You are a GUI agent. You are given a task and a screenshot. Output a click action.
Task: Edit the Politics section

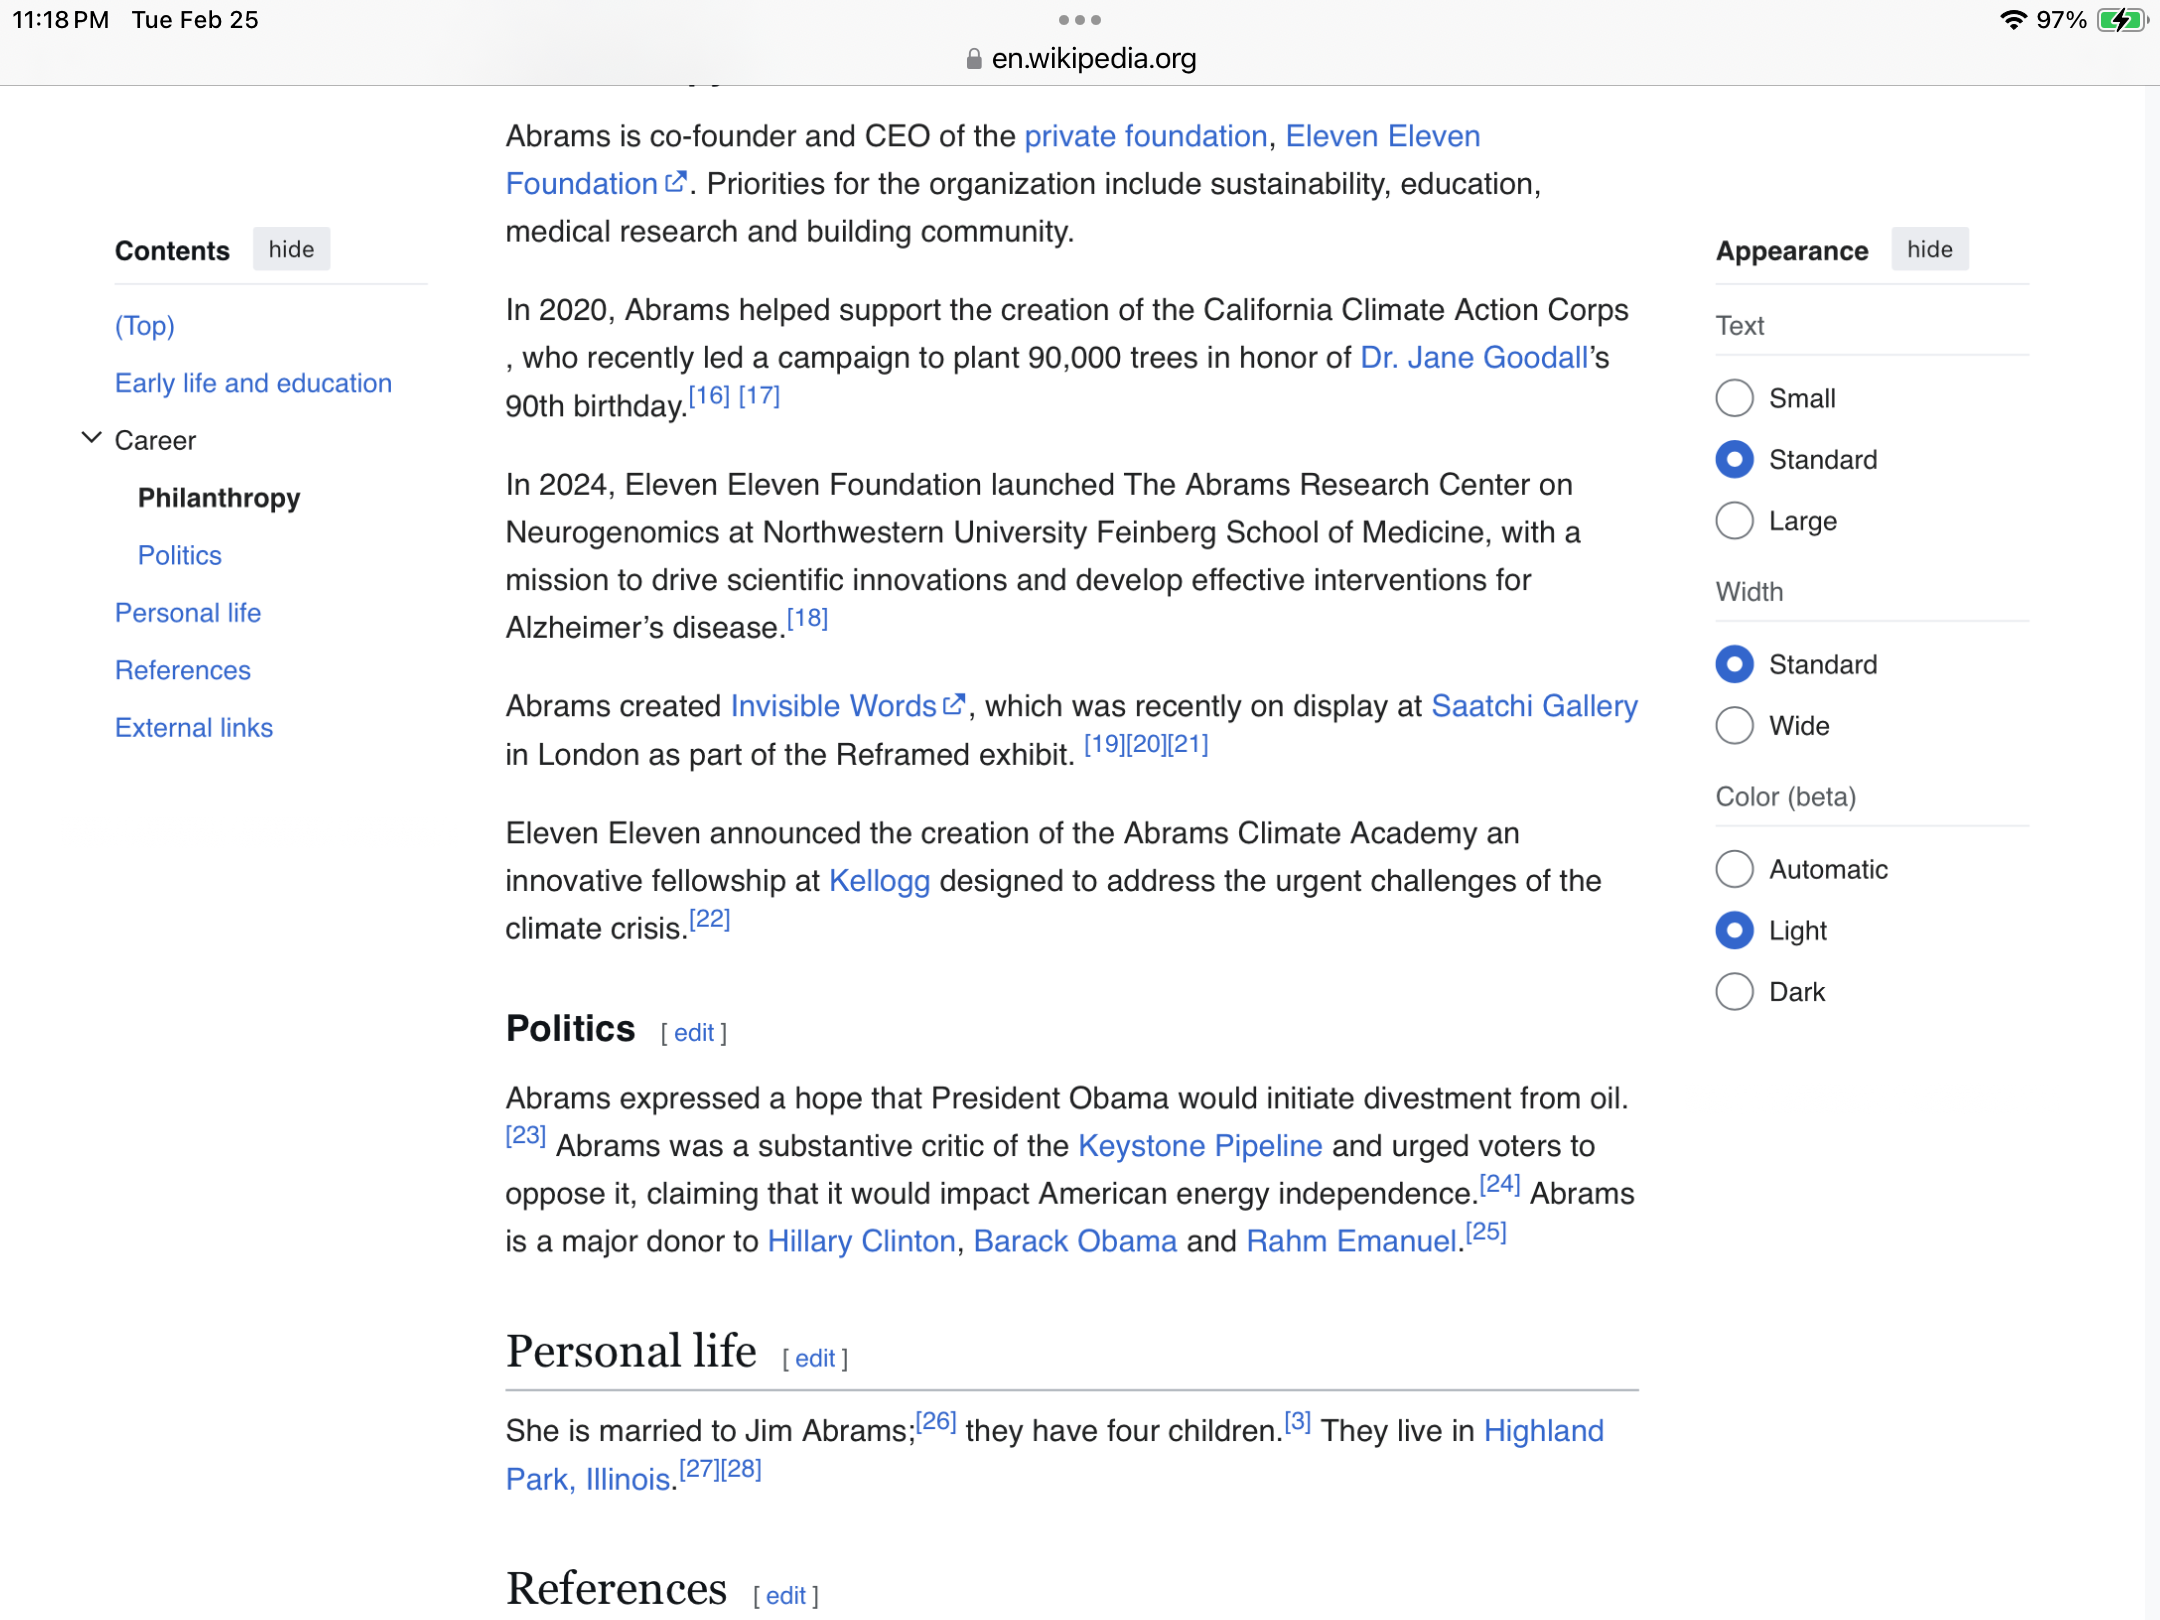click(694, 1033)
